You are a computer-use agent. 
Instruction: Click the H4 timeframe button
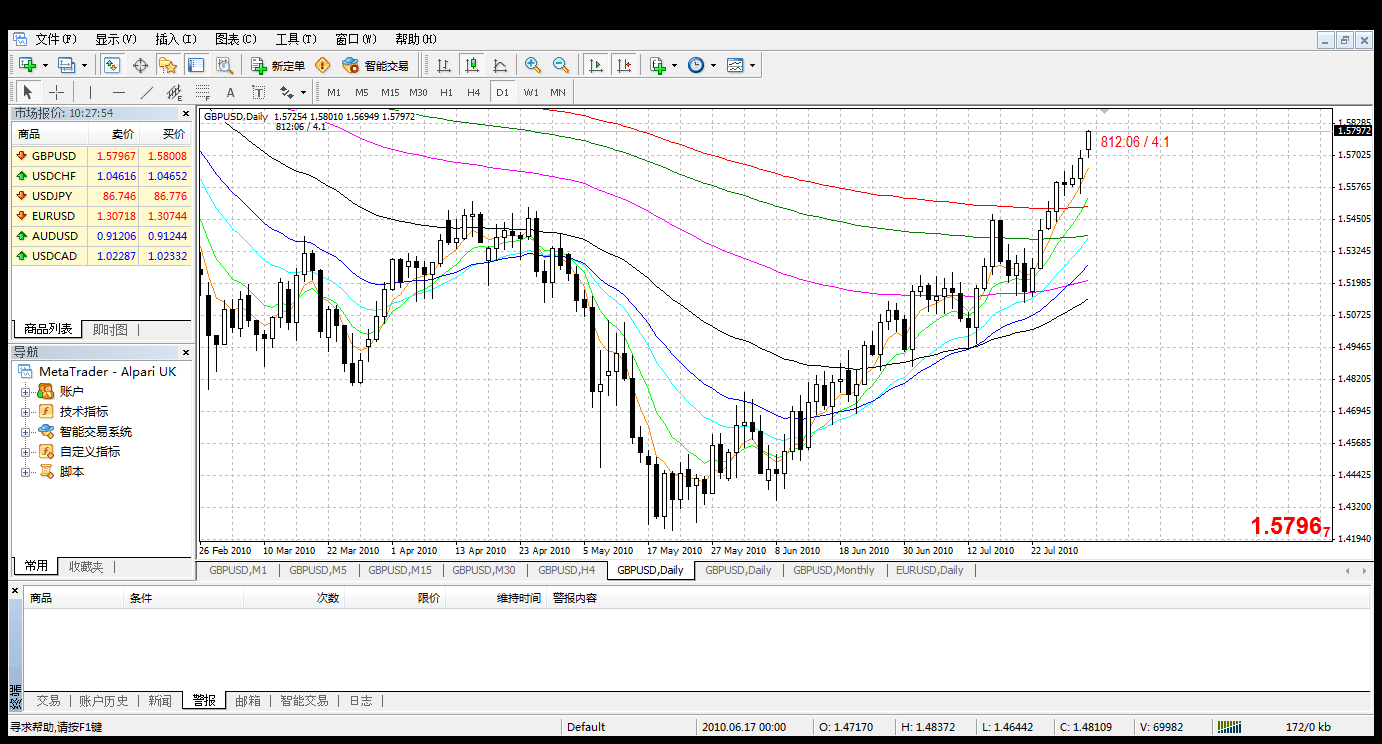(x=474, y=92)
